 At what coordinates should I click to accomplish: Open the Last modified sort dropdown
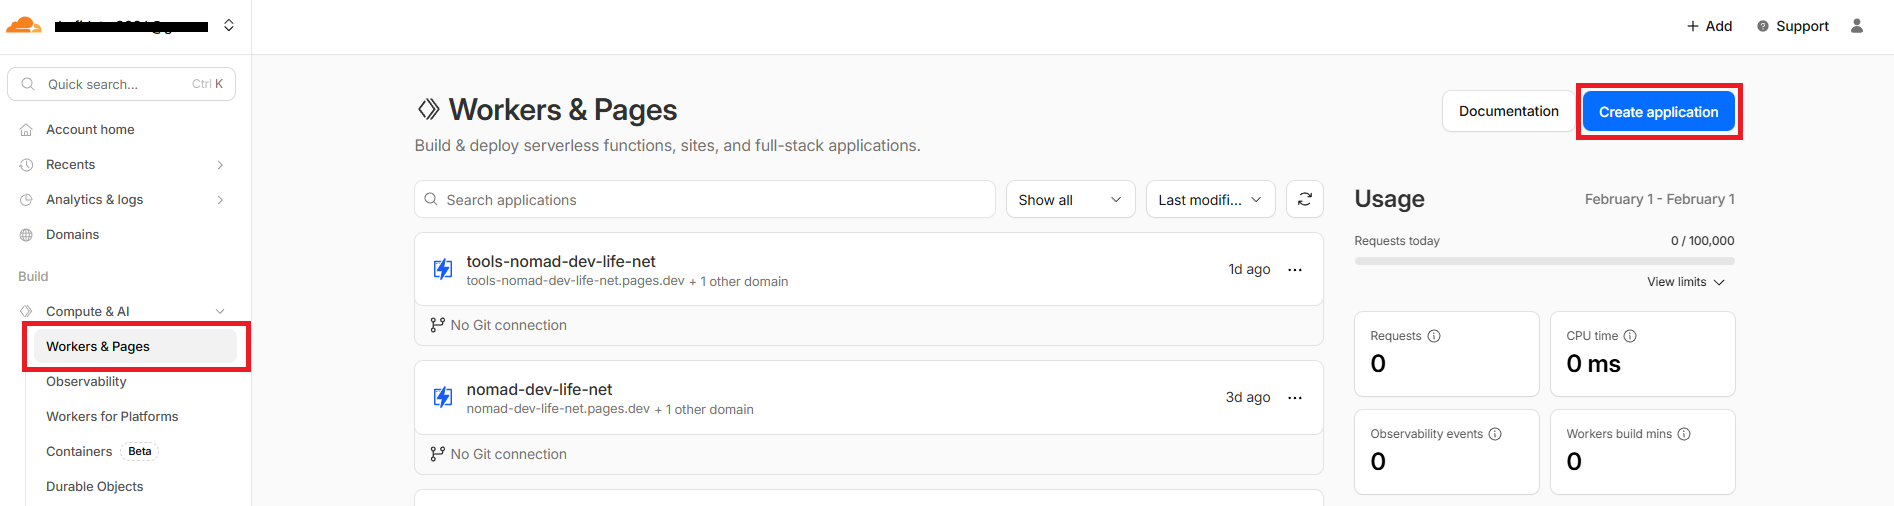(1210, 200)
